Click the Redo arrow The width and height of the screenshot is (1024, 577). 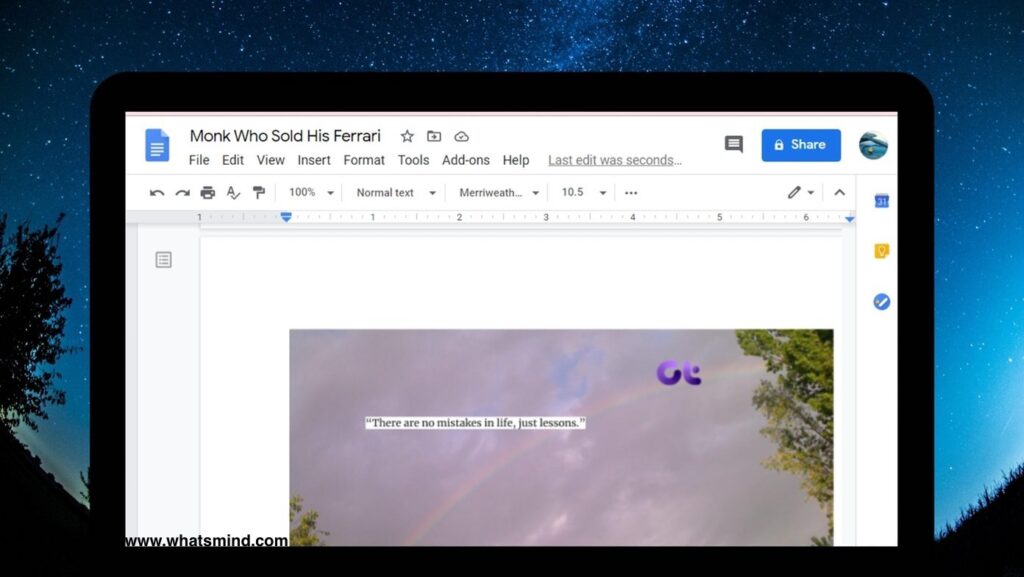coord(182,193)
